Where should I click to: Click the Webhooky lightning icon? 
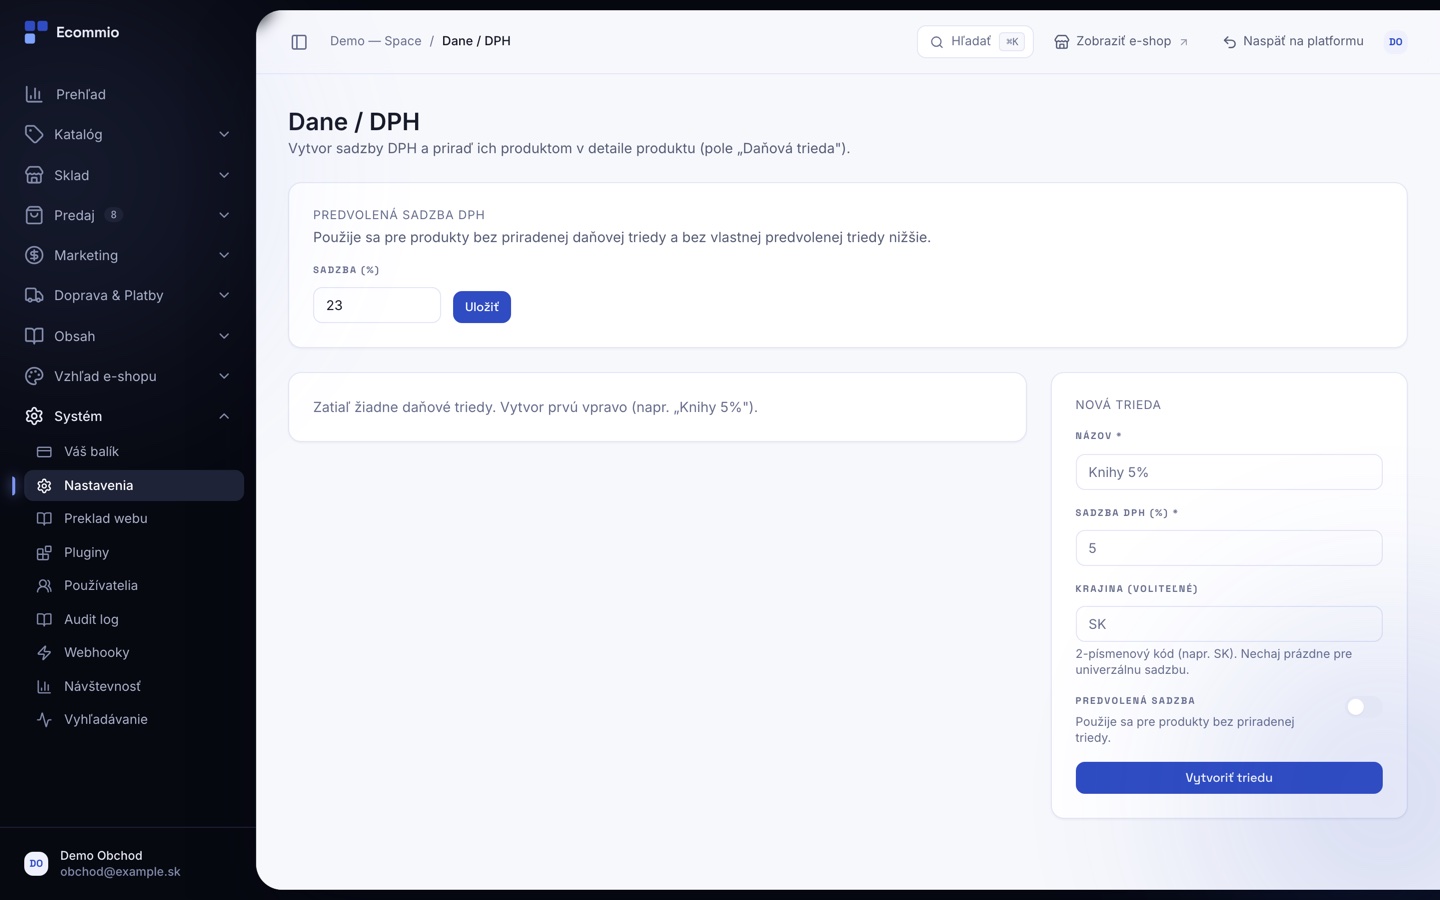44,653
